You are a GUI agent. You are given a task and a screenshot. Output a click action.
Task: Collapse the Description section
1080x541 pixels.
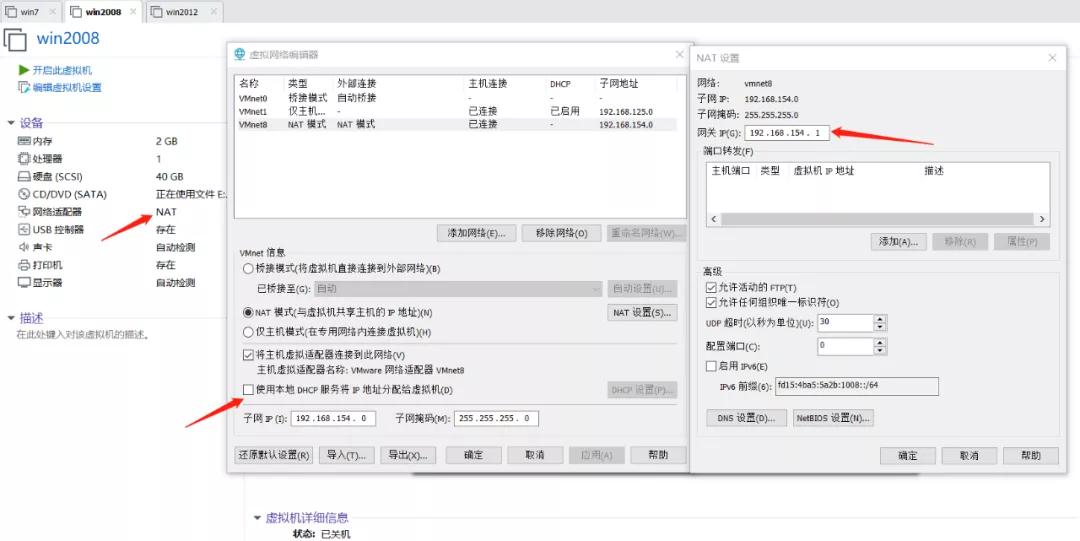pos(11,318)
